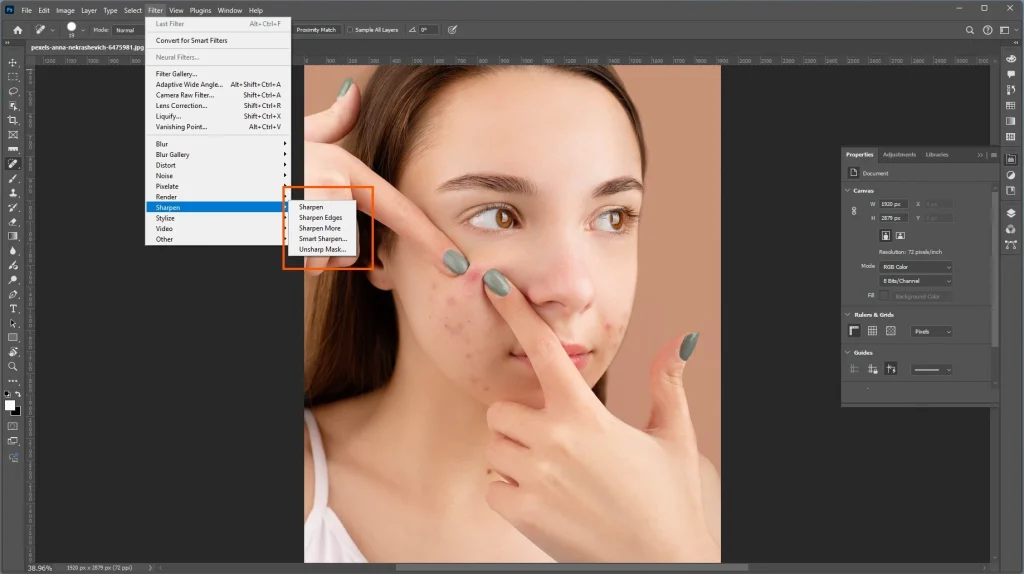Screen dimensions: 1024x574
Task: Select the Rectangle shape tool
Action: 12,338
